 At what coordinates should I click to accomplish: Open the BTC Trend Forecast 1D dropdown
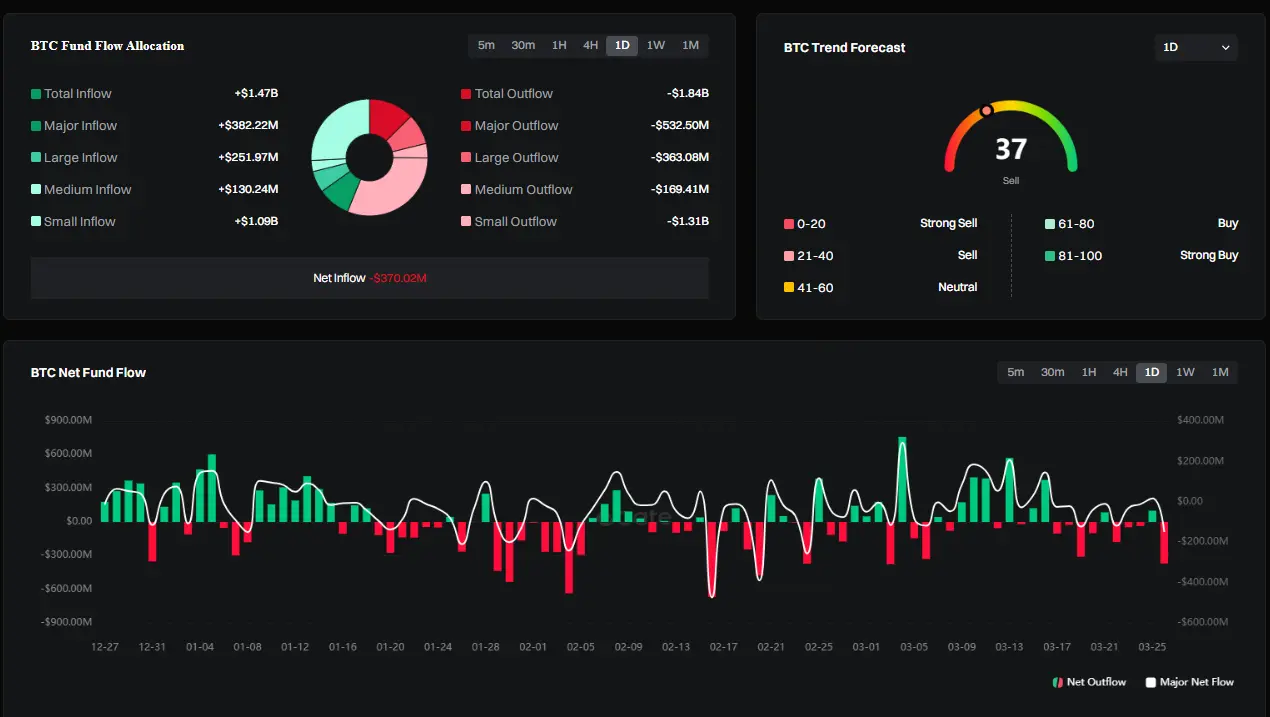coord(1196,47)
